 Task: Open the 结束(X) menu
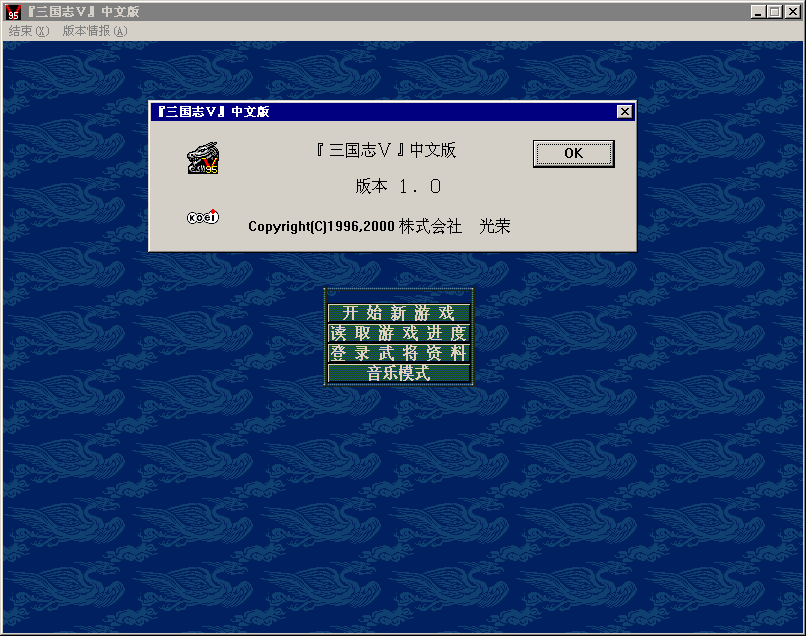[29, 31]
